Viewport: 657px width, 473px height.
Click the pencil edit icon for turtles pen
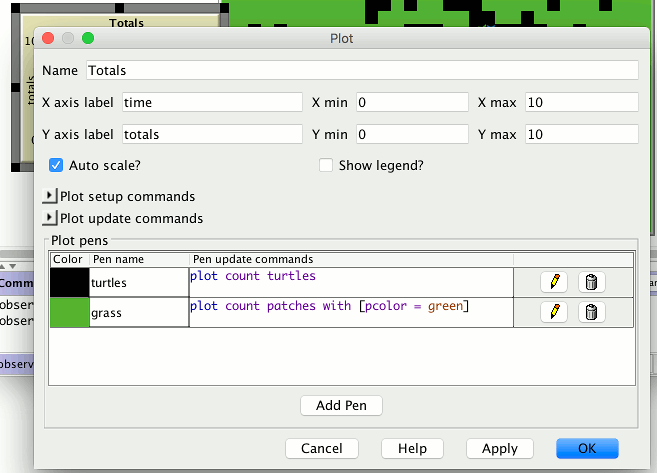[x=554, y=283]
